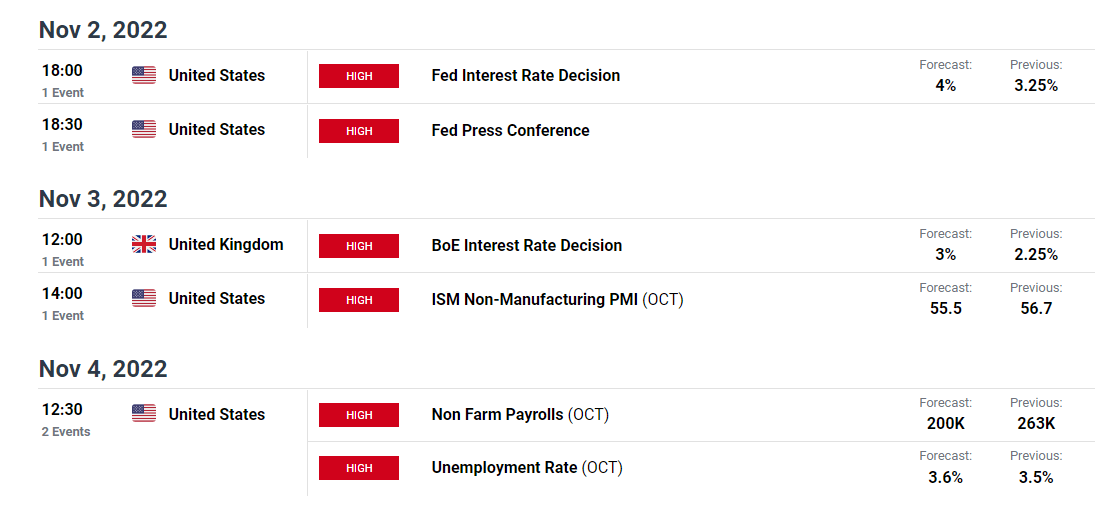This screenshot has height=508, width=1095.
Task: Click HIGH badge next to Unemployment Rate
Action: pos(359,468)
